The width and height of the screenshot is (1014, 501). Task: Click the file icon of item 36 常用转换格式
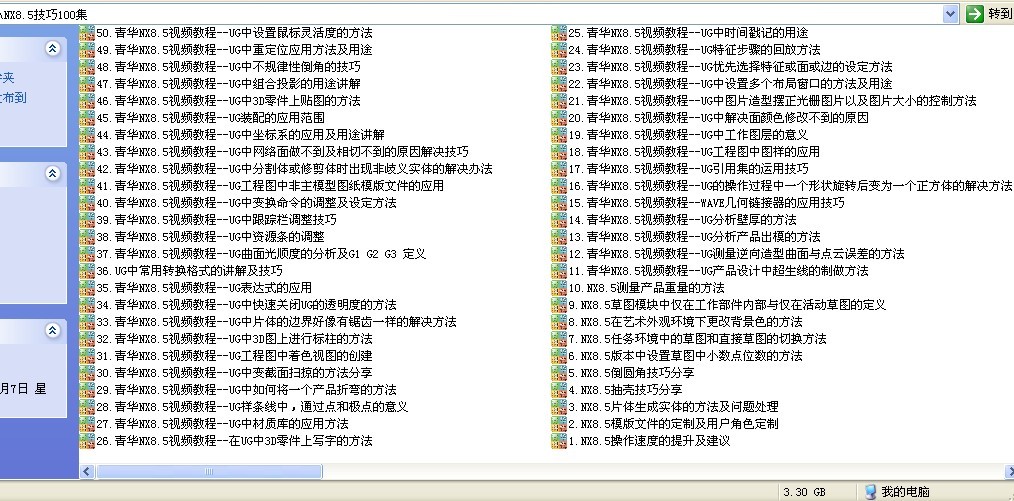(87, 271)
